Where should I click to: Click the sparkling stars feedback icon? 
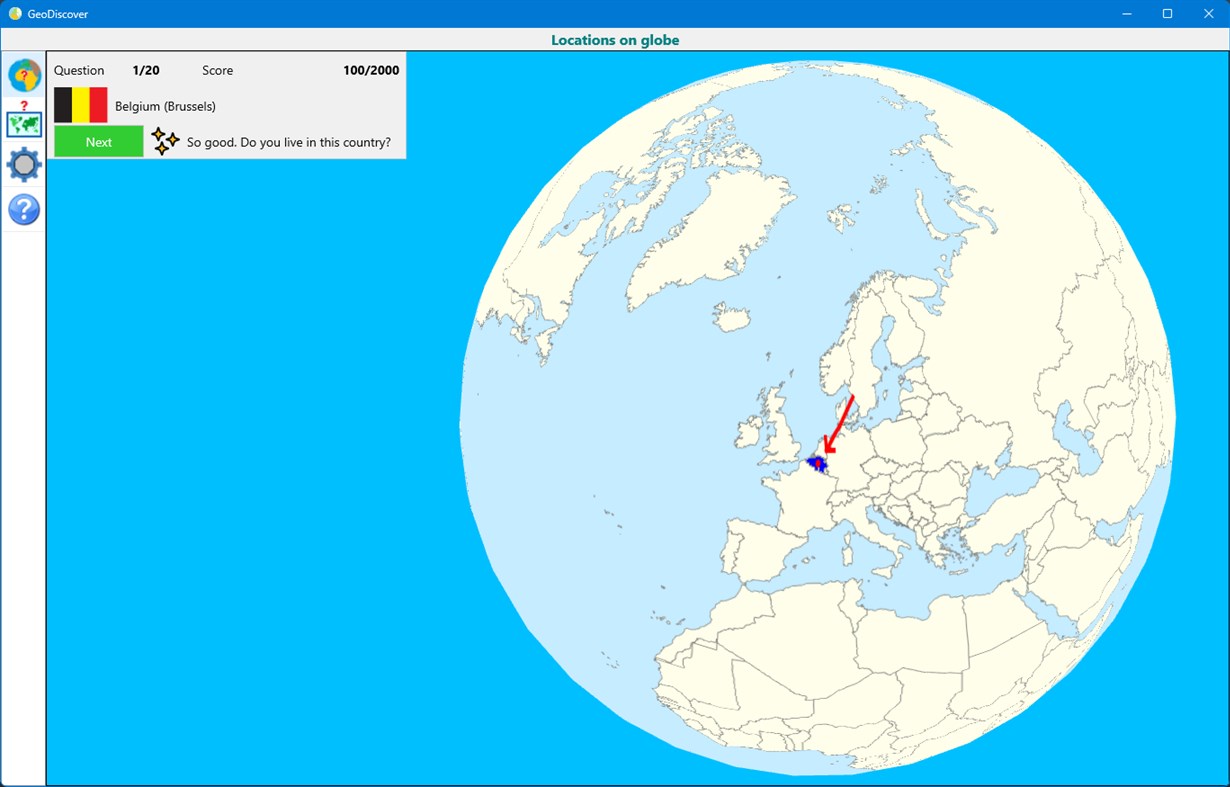pyautogui.click(x=163, y=141)
